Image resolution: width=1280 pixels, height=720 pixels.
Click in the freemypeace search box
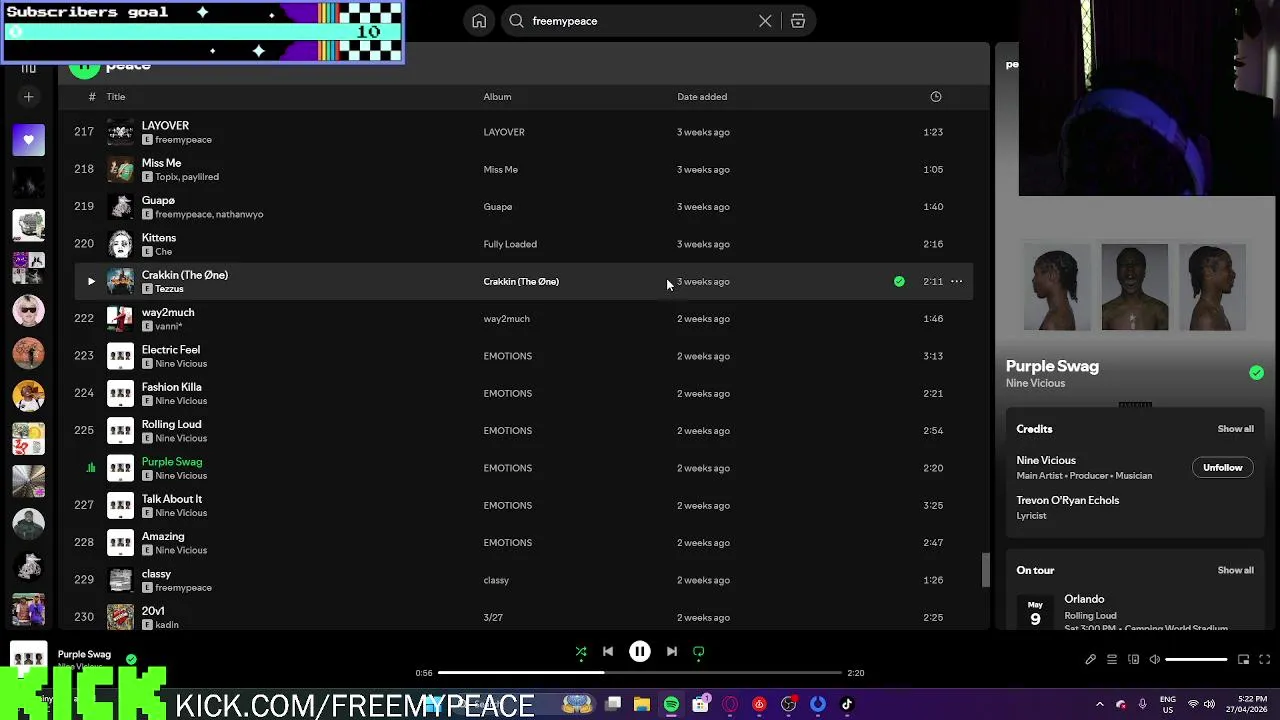640,21
